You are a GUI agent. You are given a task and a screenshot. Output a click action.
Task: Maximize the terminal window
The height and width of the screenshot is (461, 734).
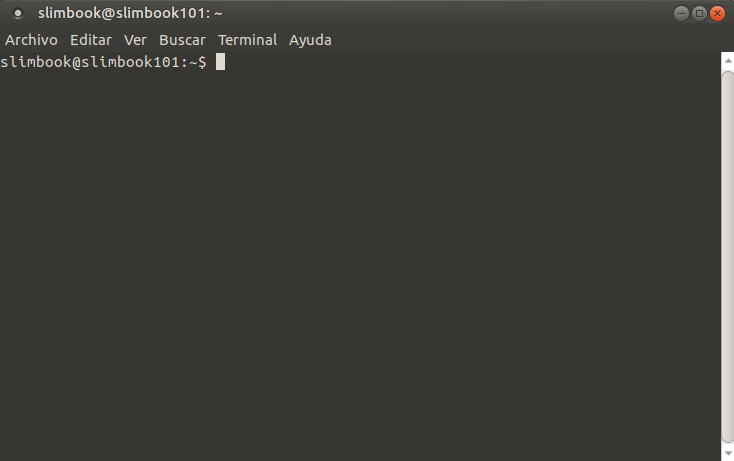coord(699,13)
